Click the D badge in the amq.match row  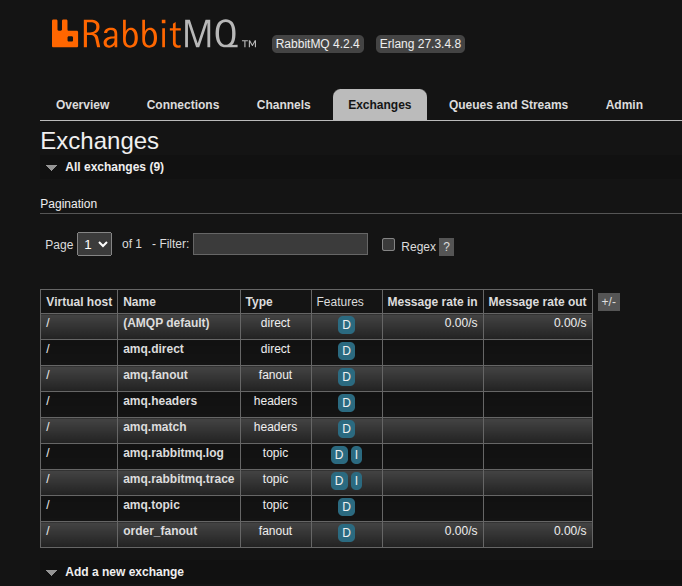[x=346, y=429]
